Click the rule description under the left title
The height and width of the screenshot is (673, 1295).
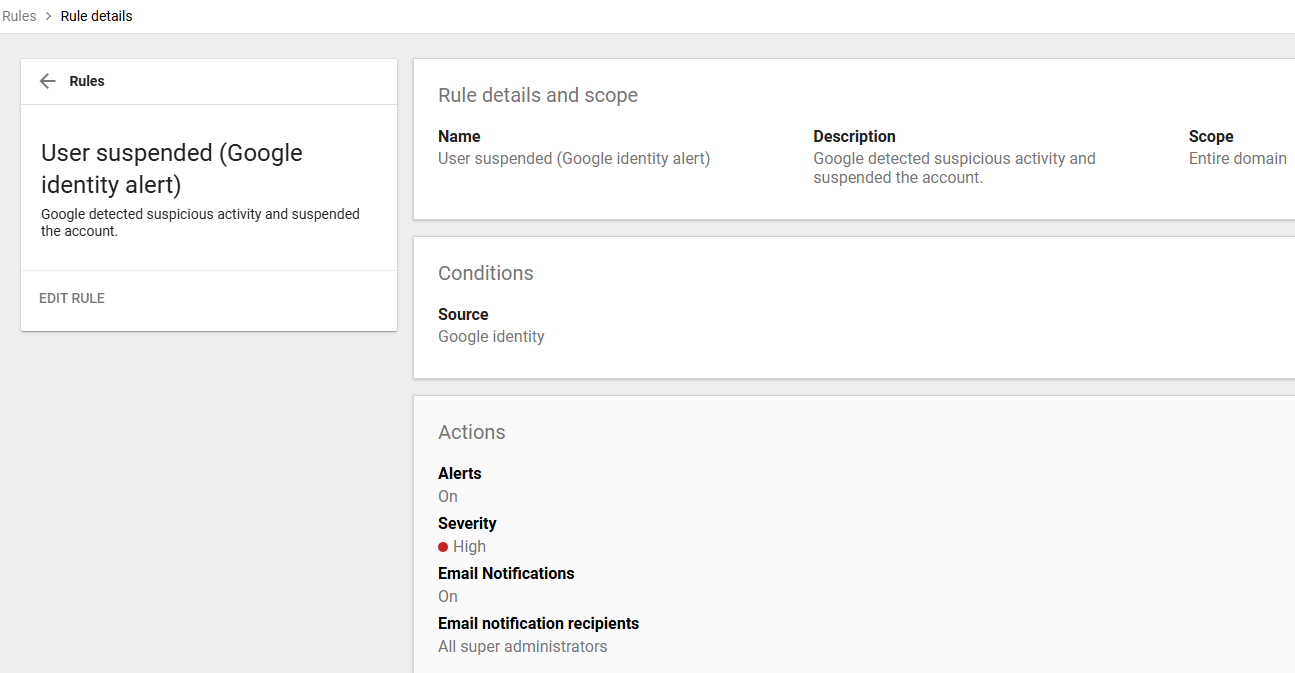200,222
